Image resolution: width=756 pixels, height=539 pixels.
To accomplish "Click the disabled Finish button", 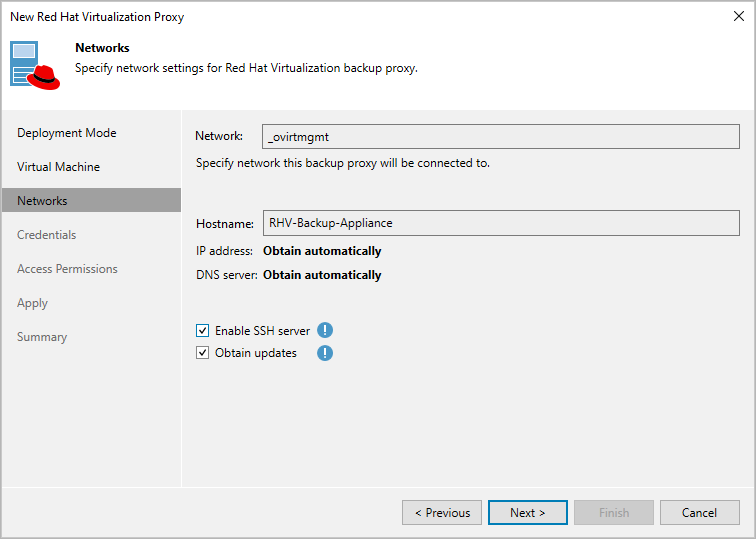I will 614,512.
